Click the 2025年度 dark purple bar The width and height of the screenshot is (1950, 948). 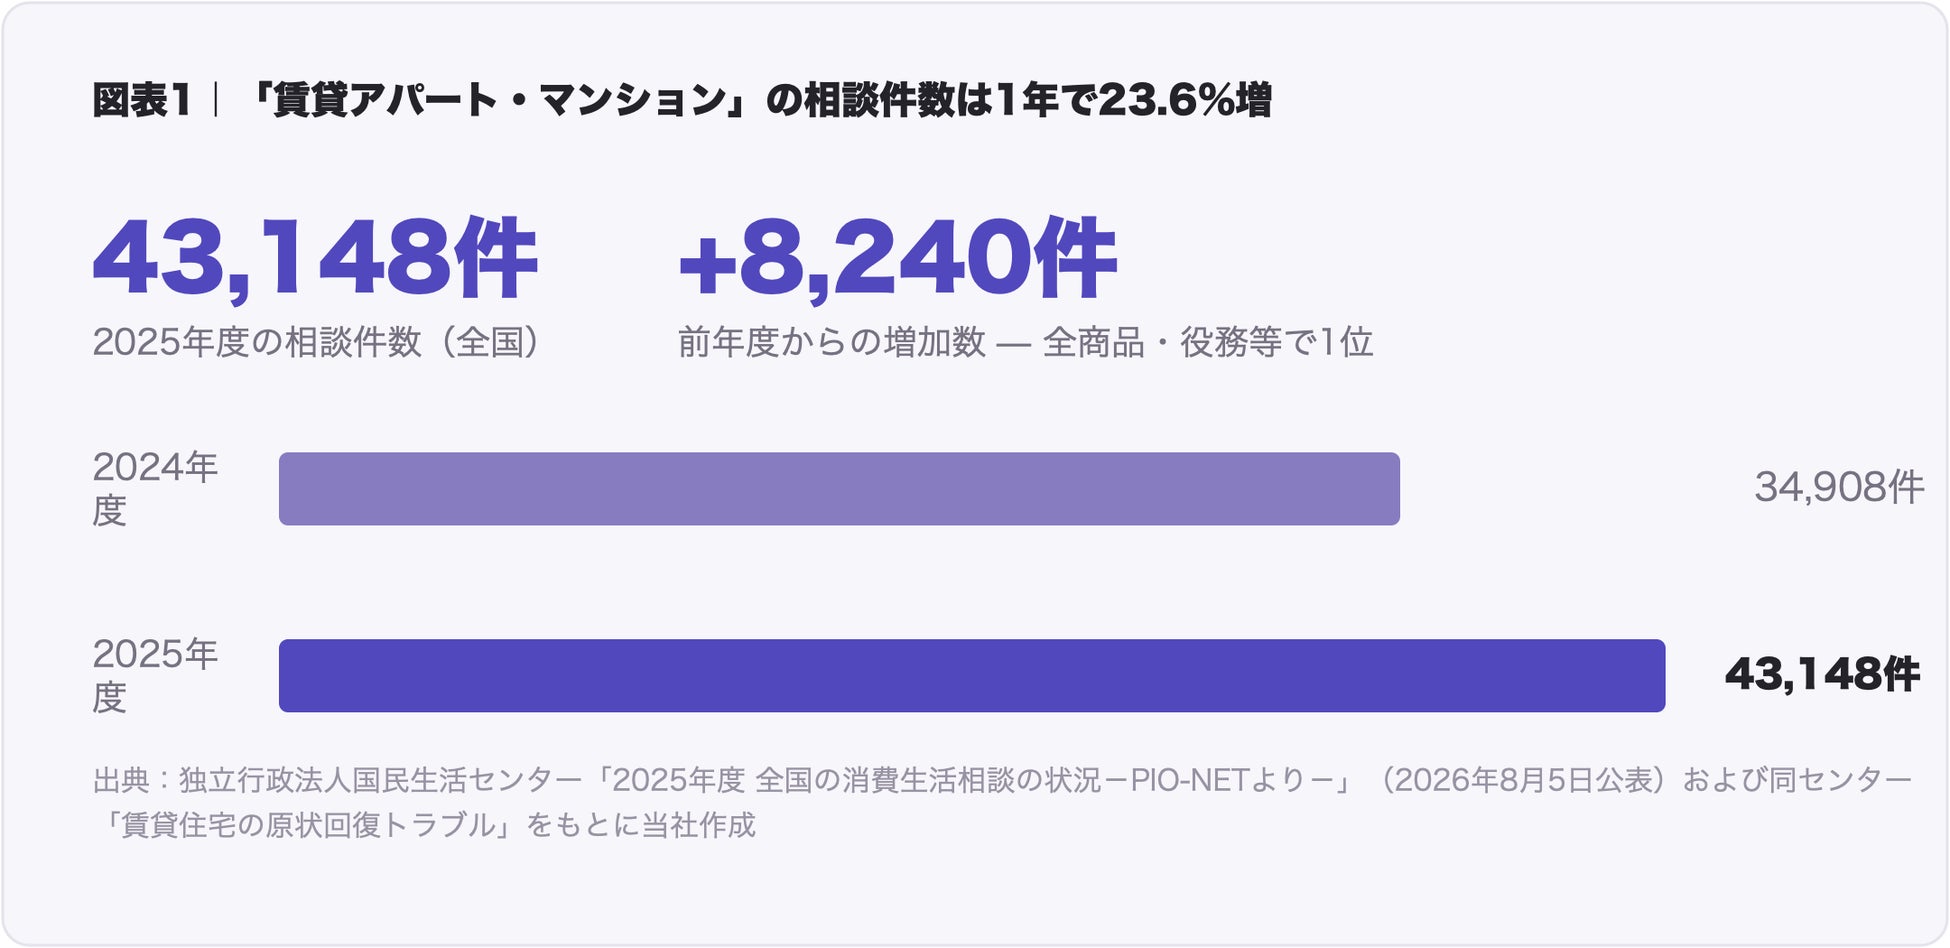click(972, 676)
